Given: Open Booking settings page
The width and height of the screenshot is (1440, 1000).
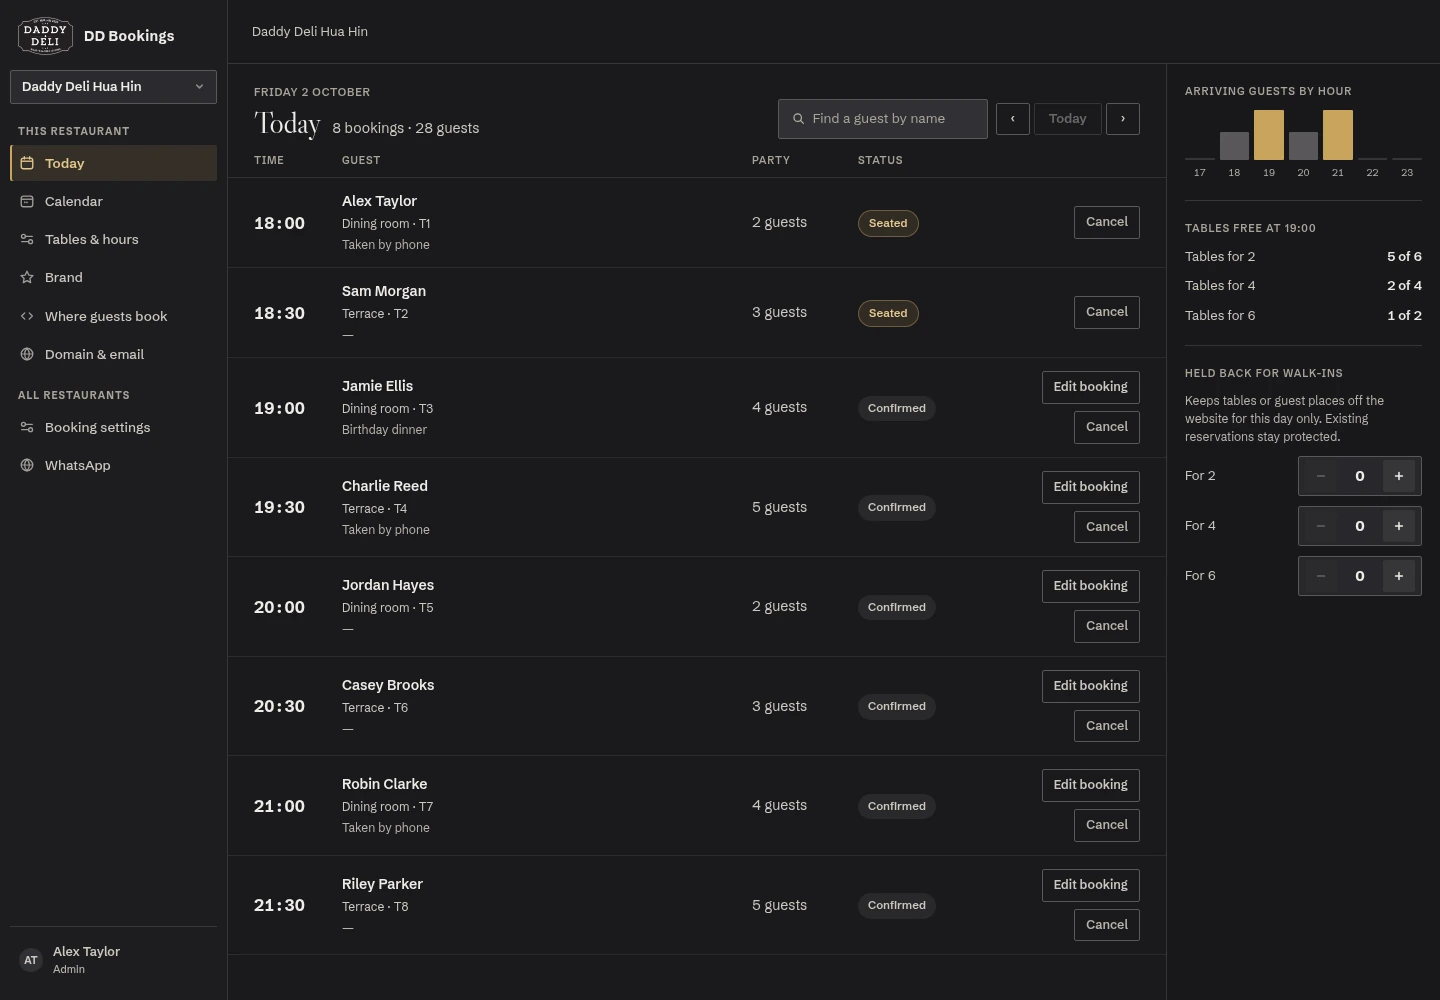Looking at the screenshot, I should pyautogui.click(x=113, y=427).
